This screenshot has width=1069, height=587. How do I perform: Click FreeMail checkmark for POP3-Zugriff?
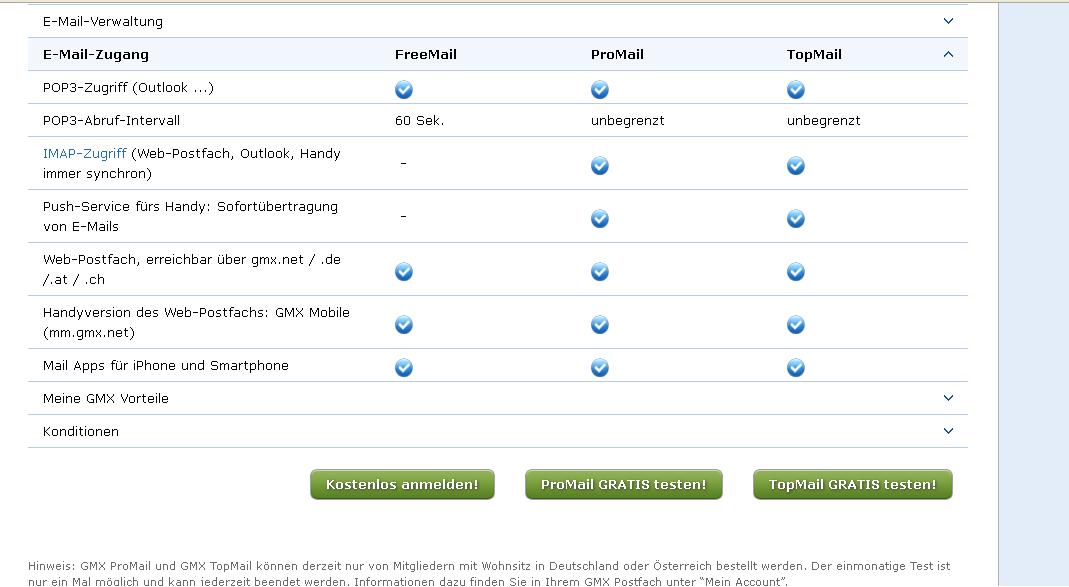(404, 89)
